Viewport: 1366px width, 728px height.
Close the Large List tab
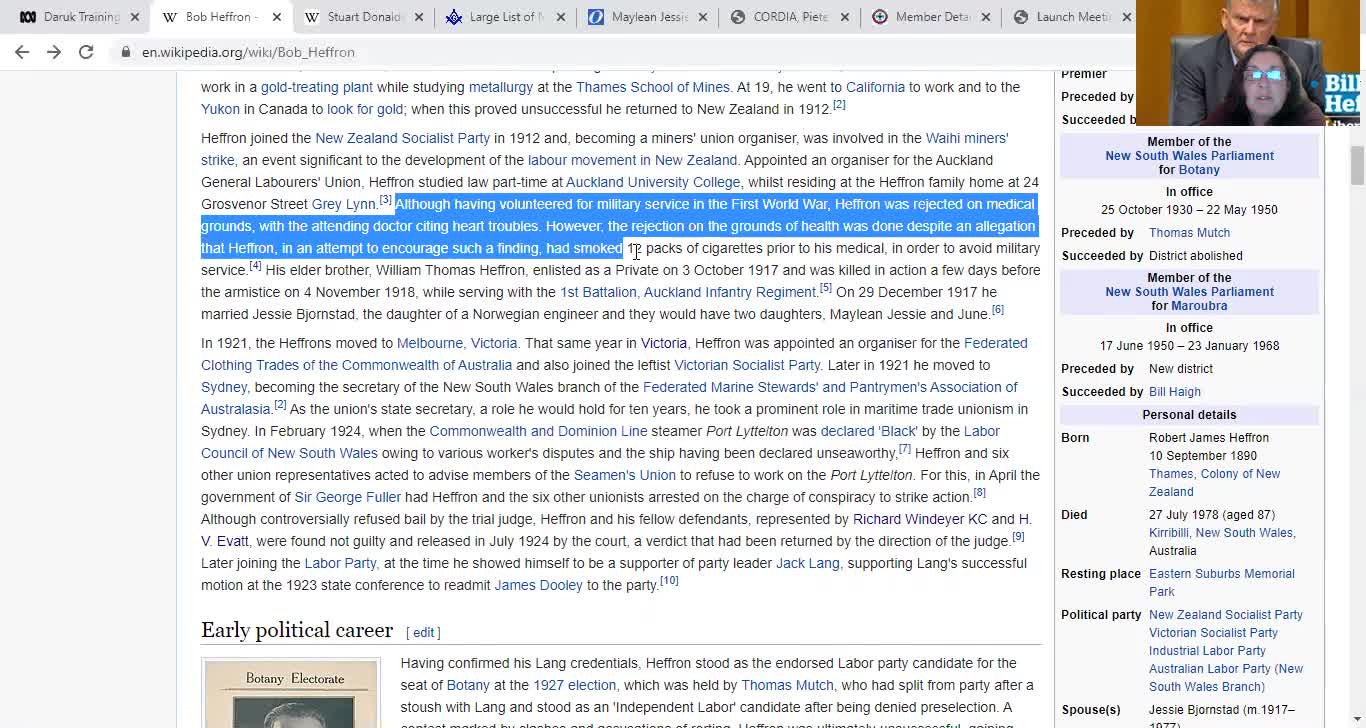click(x=561, y=17)
